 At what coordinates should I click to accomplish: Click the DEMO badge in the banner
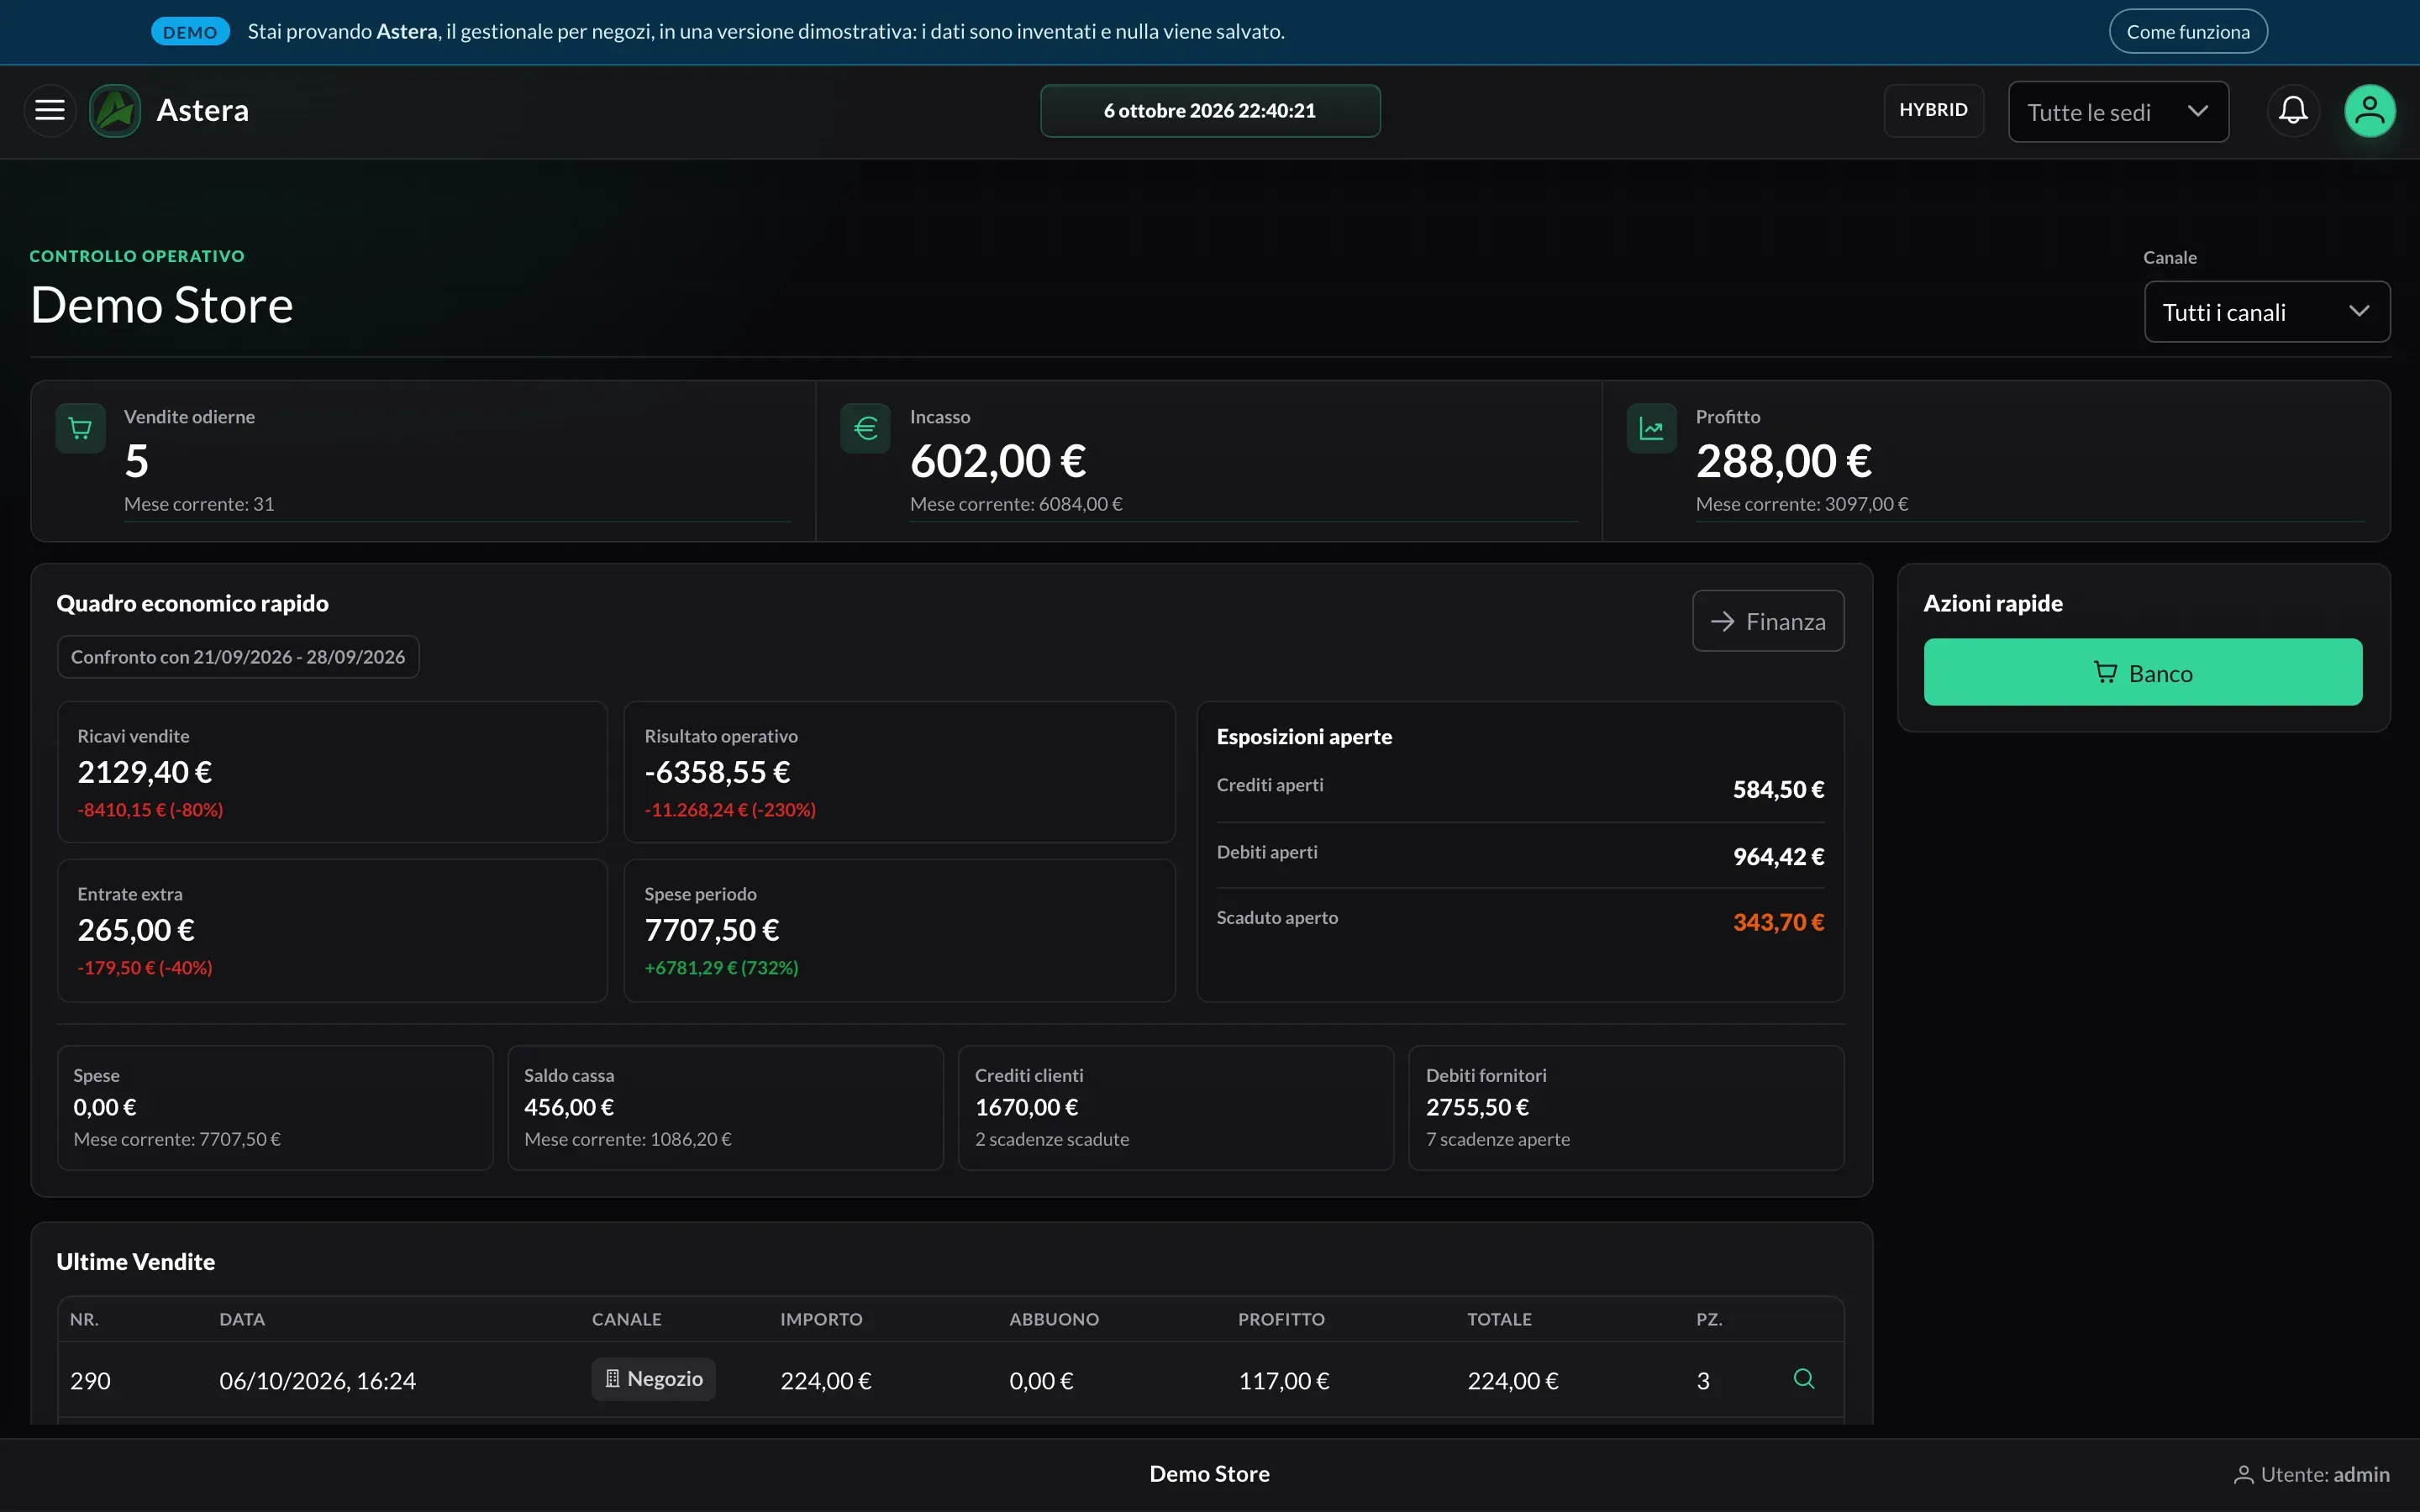190,32
